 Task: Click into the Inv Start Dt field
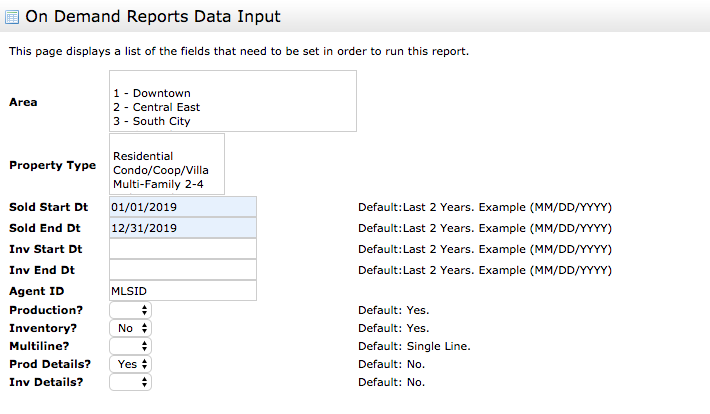[x=183, y=249]
